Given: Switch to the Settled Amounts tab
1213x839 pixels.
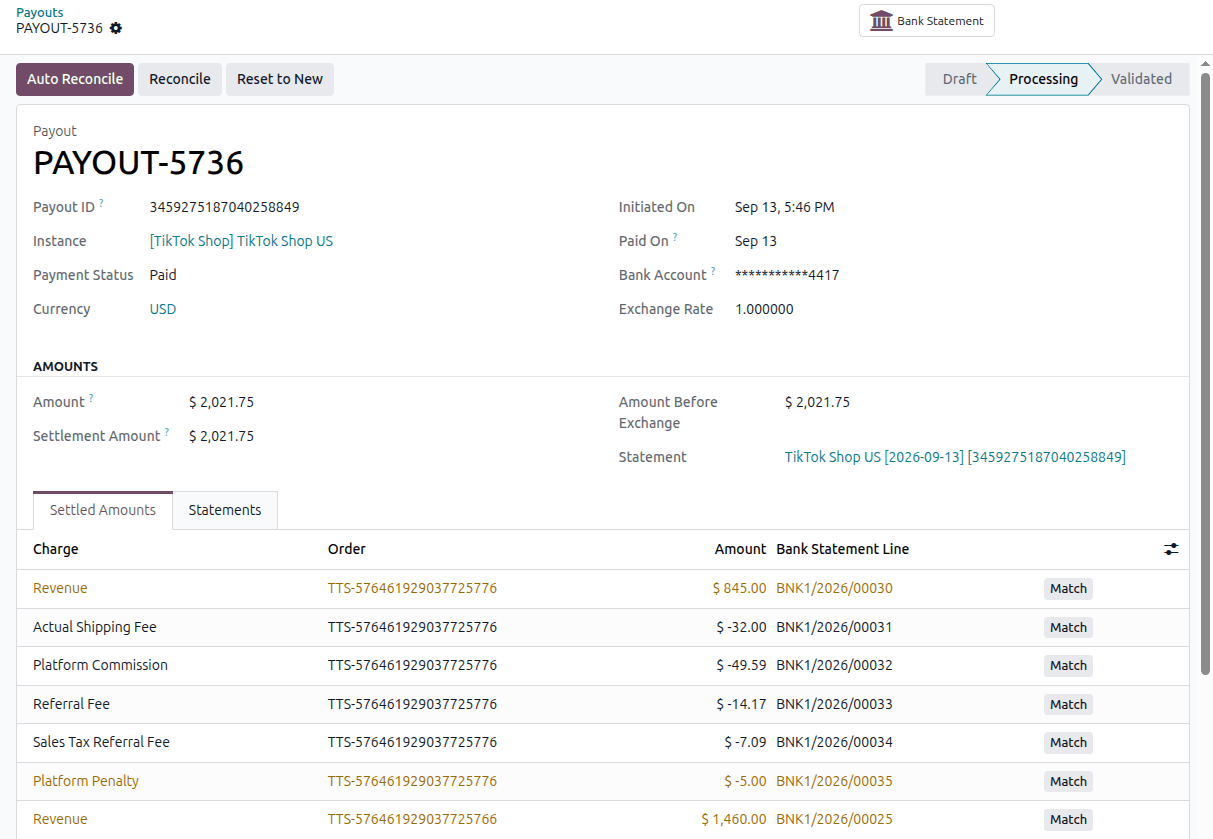Looking at the screenshot, I should [103, 510].
